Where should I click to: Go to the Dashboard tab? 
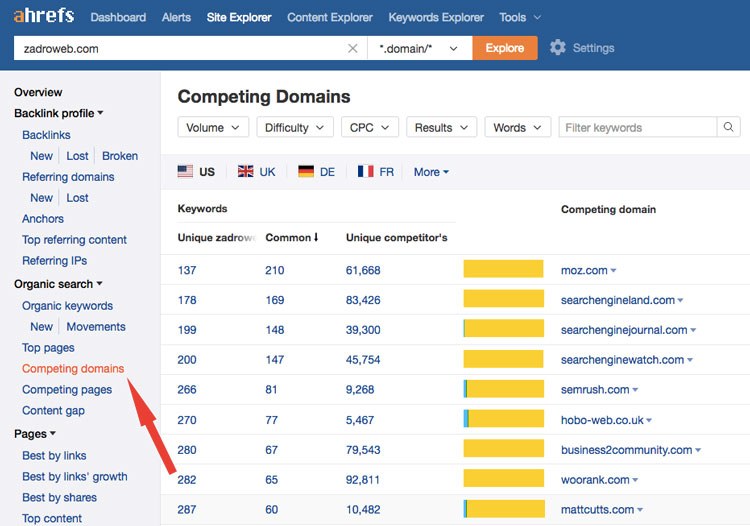pos(118,17)
